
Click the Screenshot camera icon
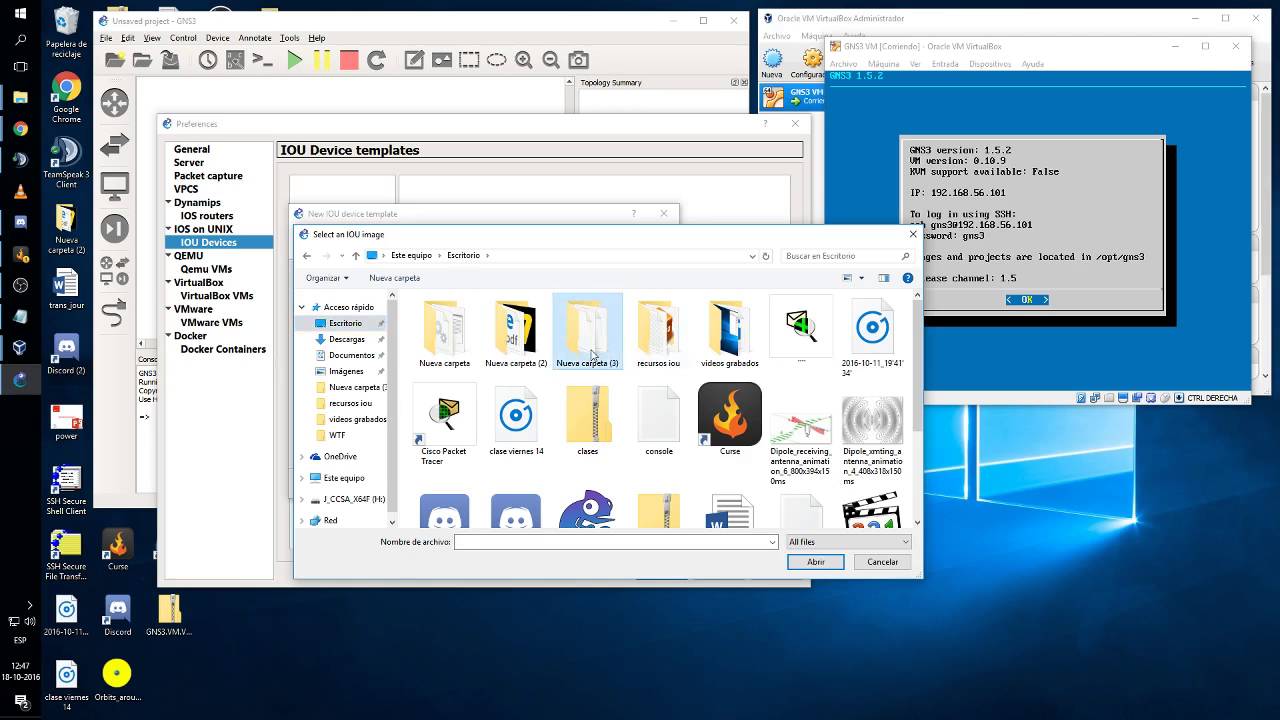coord(578,60)
